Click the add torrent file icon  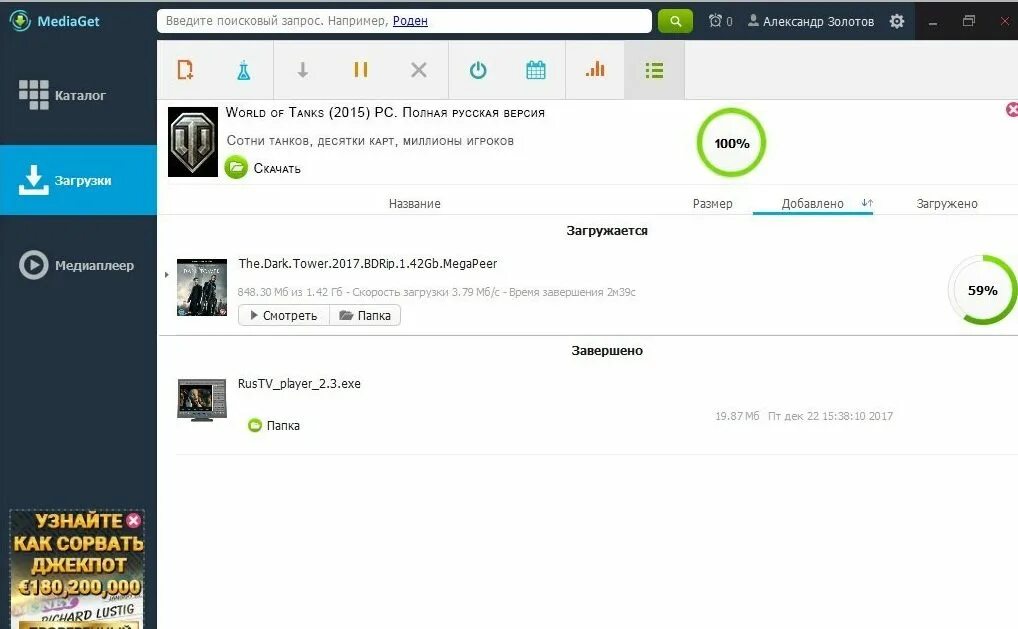[x=185, y=69]
